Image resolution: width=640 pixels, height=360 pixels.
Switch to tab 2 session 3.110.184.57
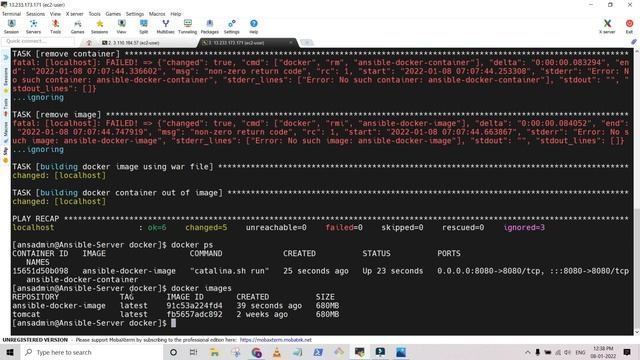click(131, 43)
